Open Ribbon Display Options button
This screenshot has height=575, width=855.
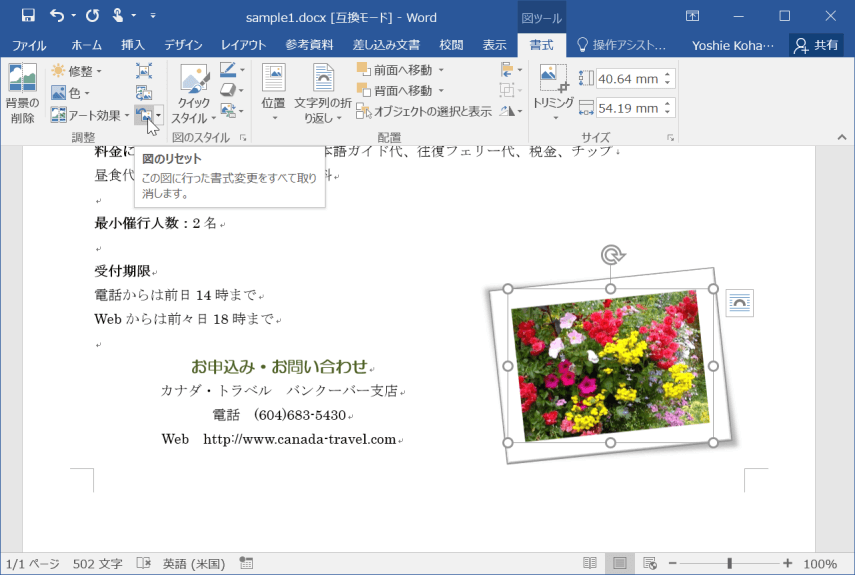(x=693, y=16)
